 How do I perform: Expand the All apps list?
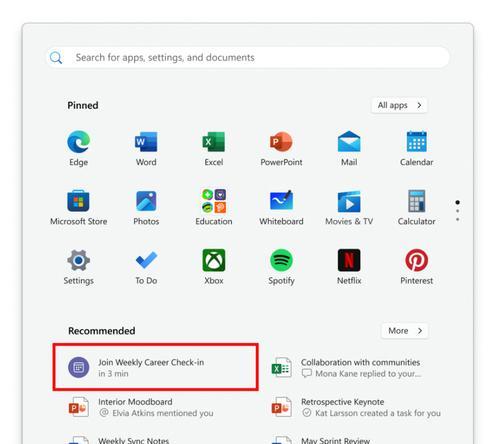pyautogui.click(x=399, y=105)
